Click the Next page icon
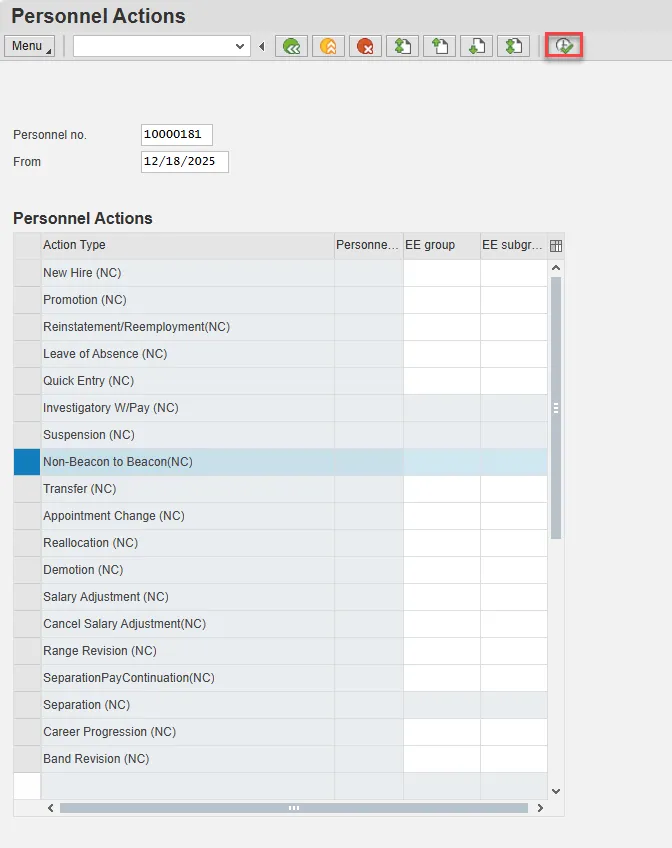Screen dimensions: 672x848 click(x=476, y=46)
